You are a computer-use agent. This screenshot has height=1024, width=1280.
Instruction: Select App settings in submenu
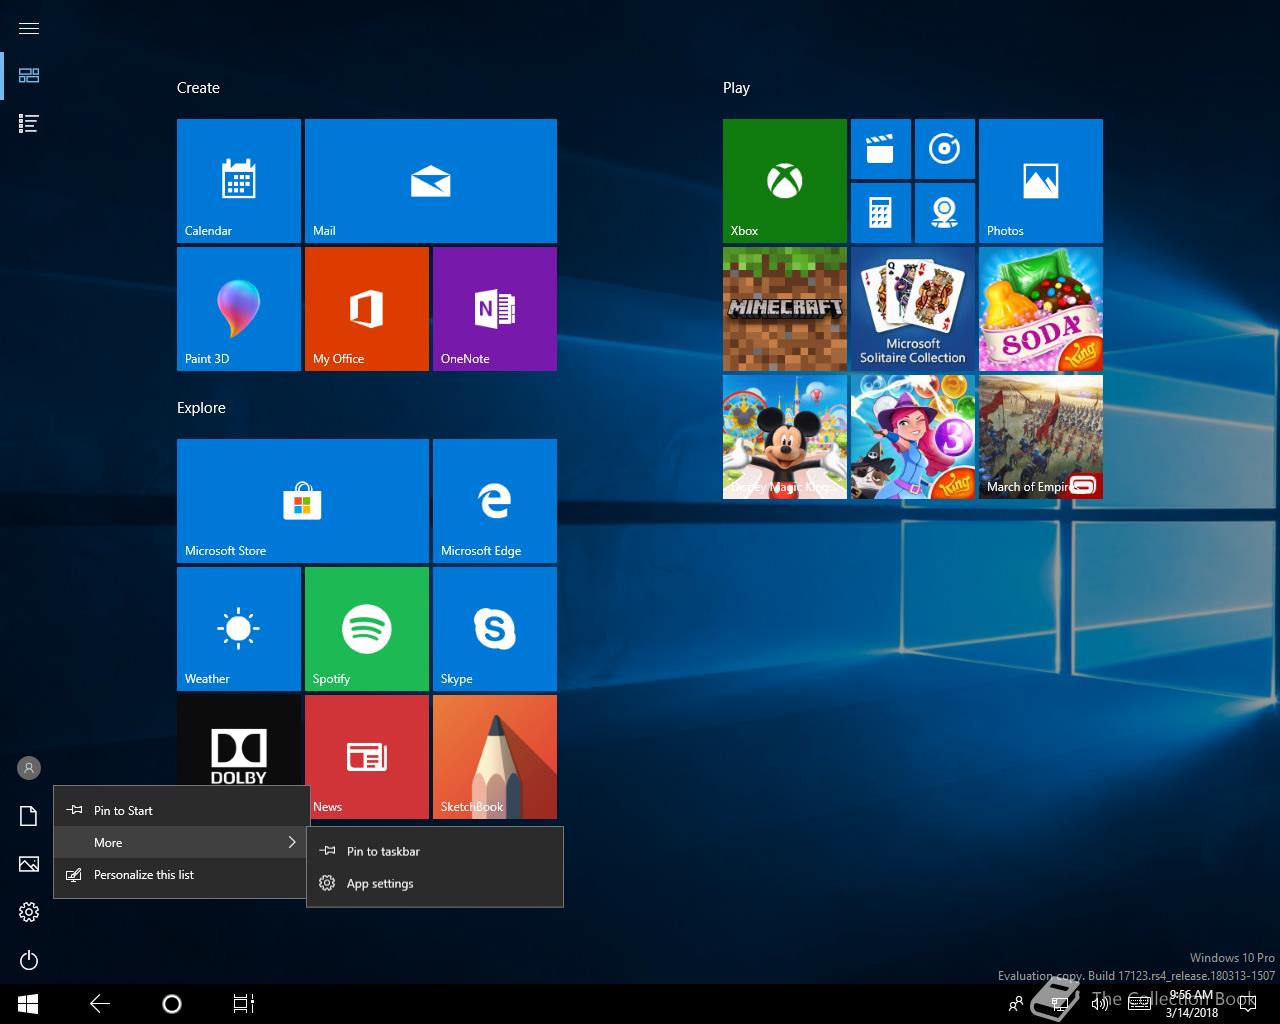[435, 883]
